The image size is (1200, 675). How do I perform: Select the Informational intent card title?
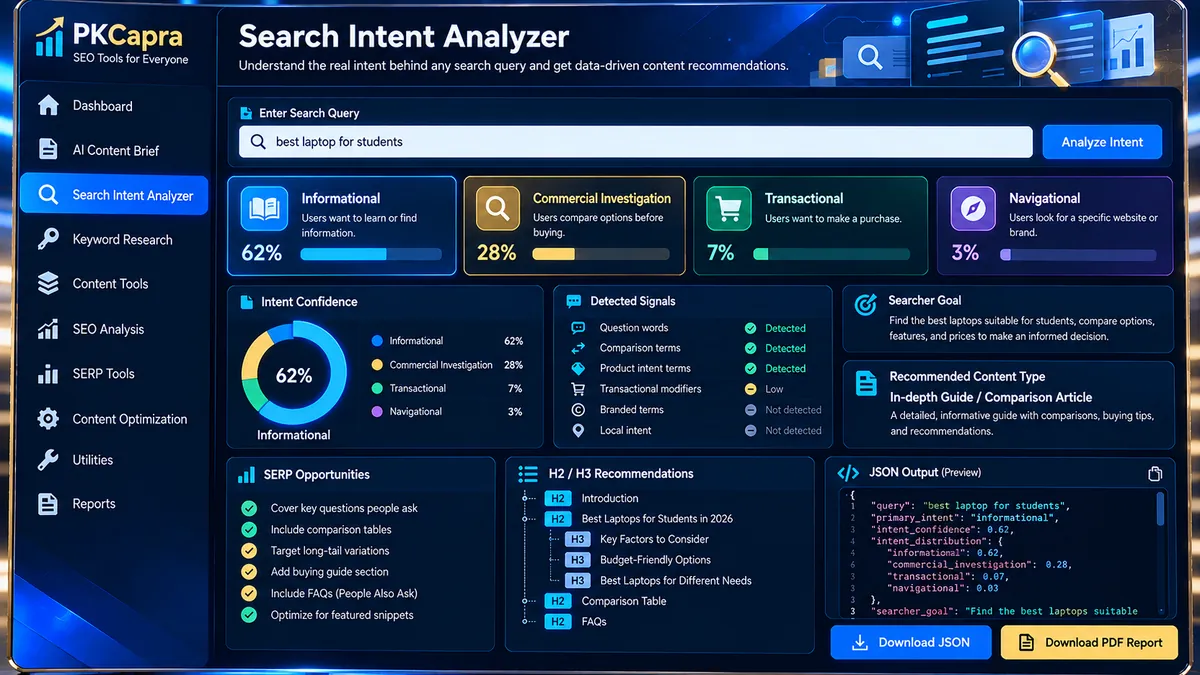pos(341,198)
